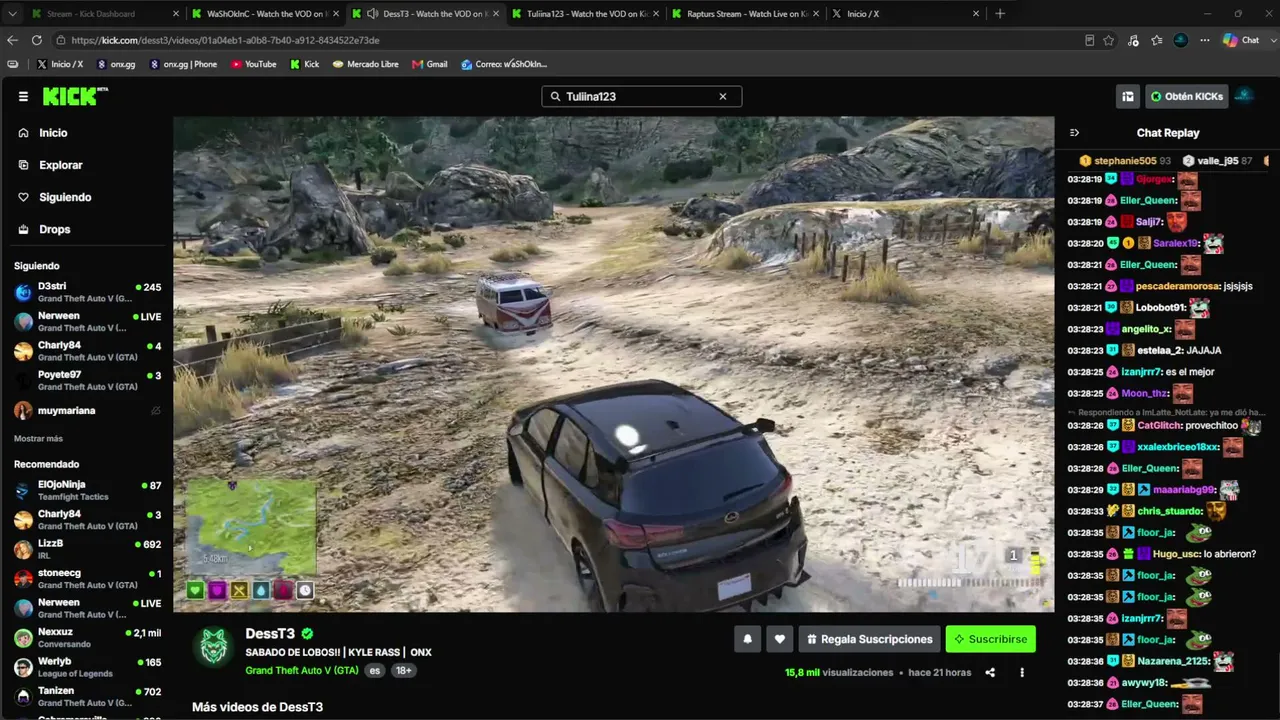
Task: Open DessT3 channel avatar
Action: point(213,647)
